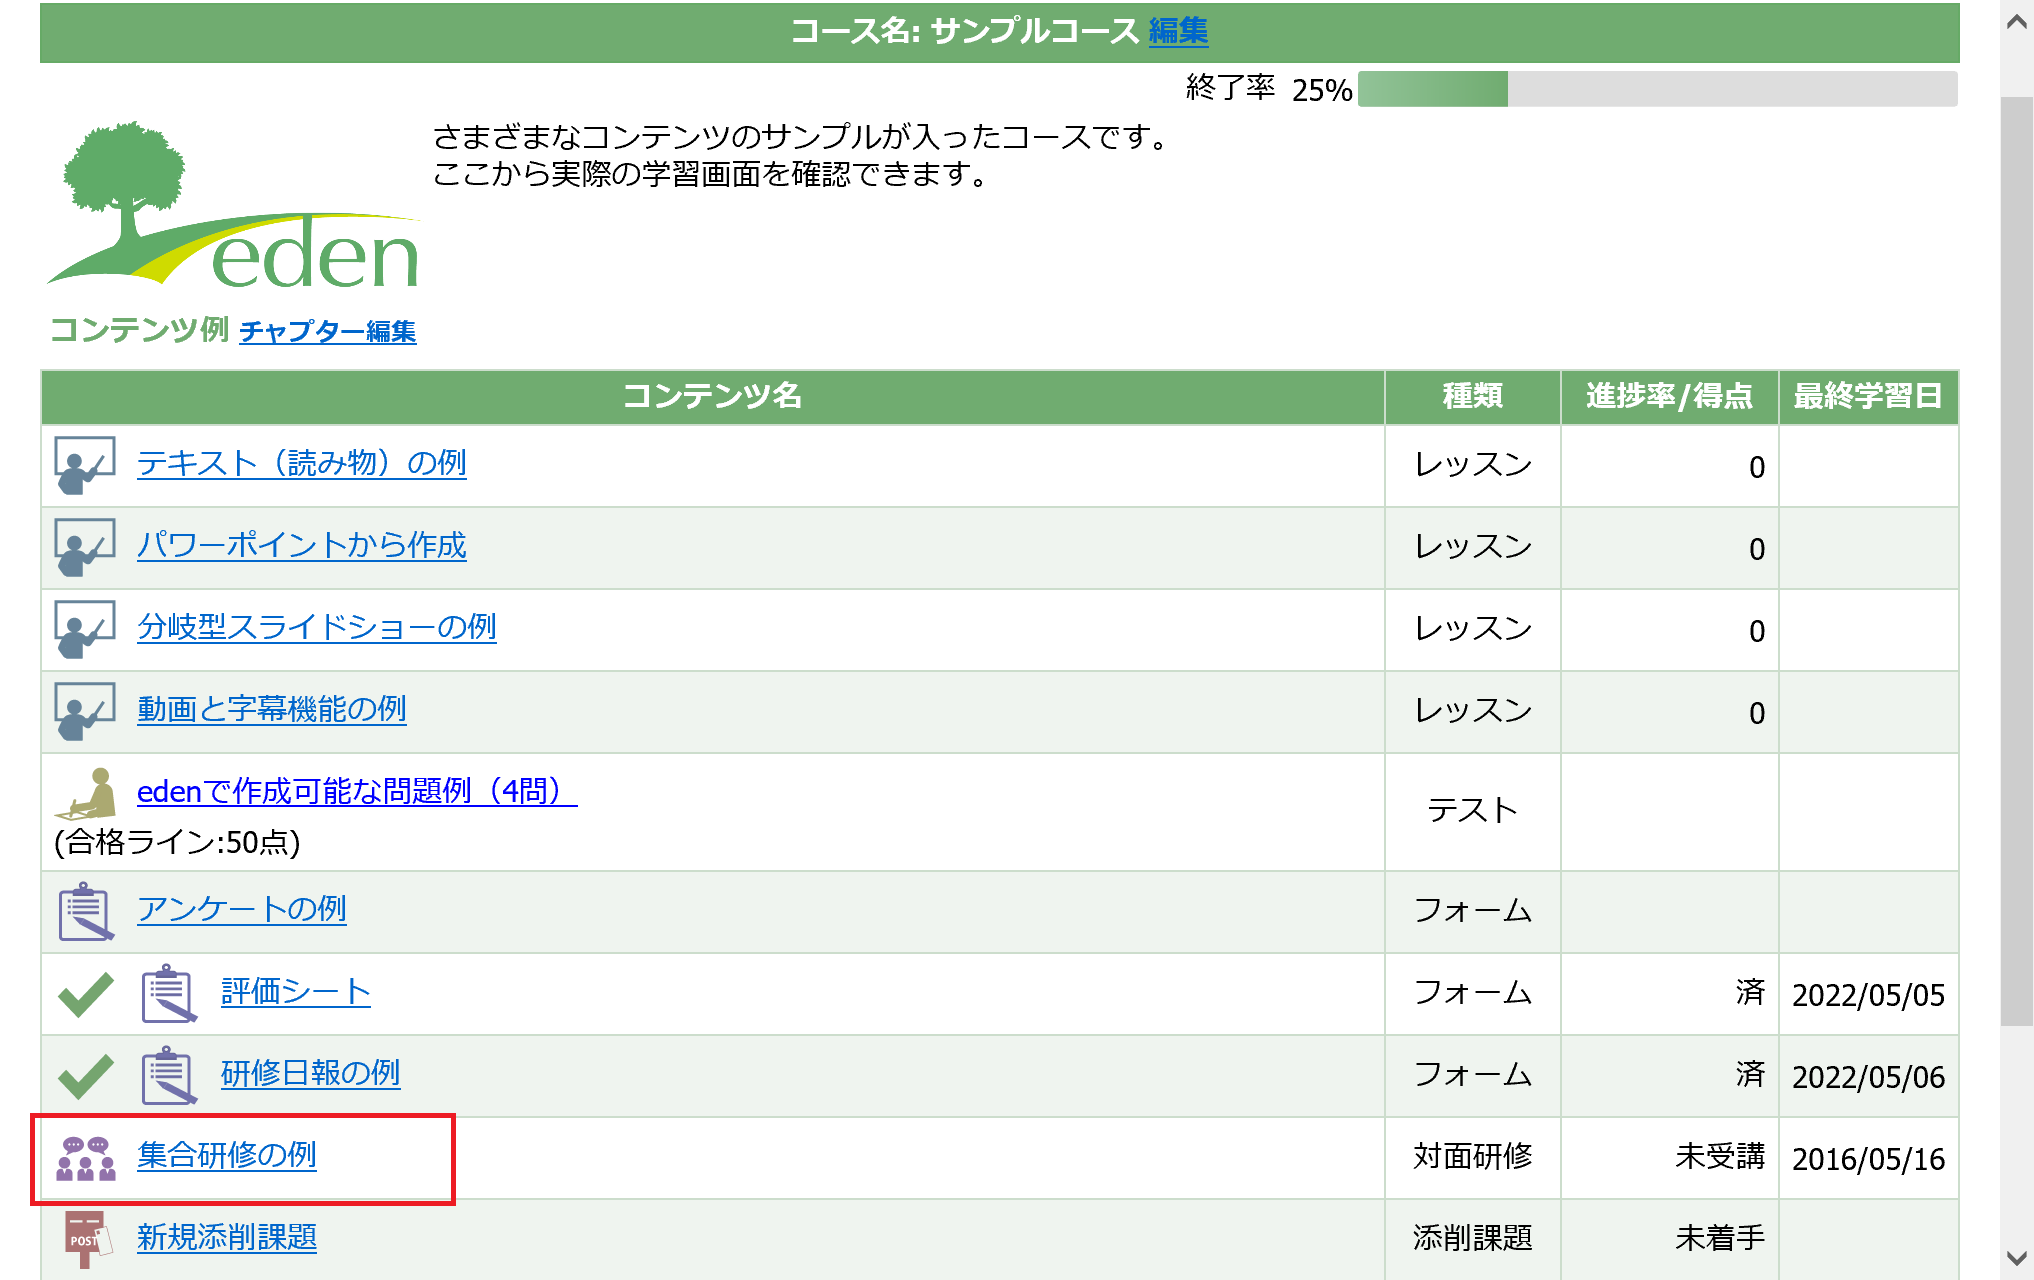Click the eden tree logo image

point(233,205)
